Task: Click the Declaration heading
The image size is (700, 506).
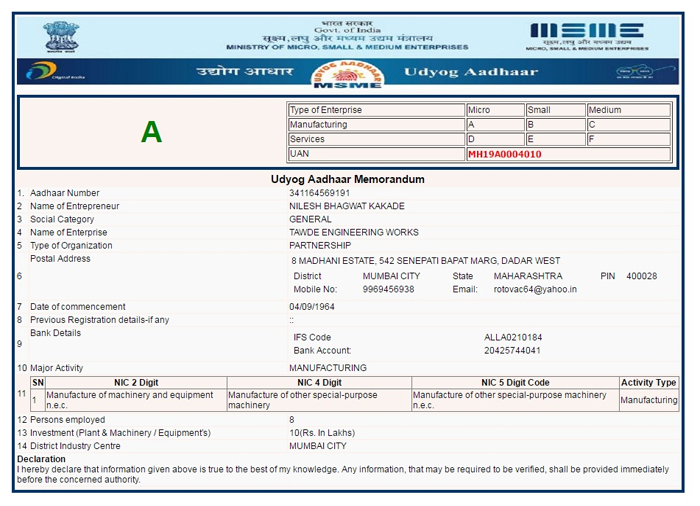Action: point(41,459)
